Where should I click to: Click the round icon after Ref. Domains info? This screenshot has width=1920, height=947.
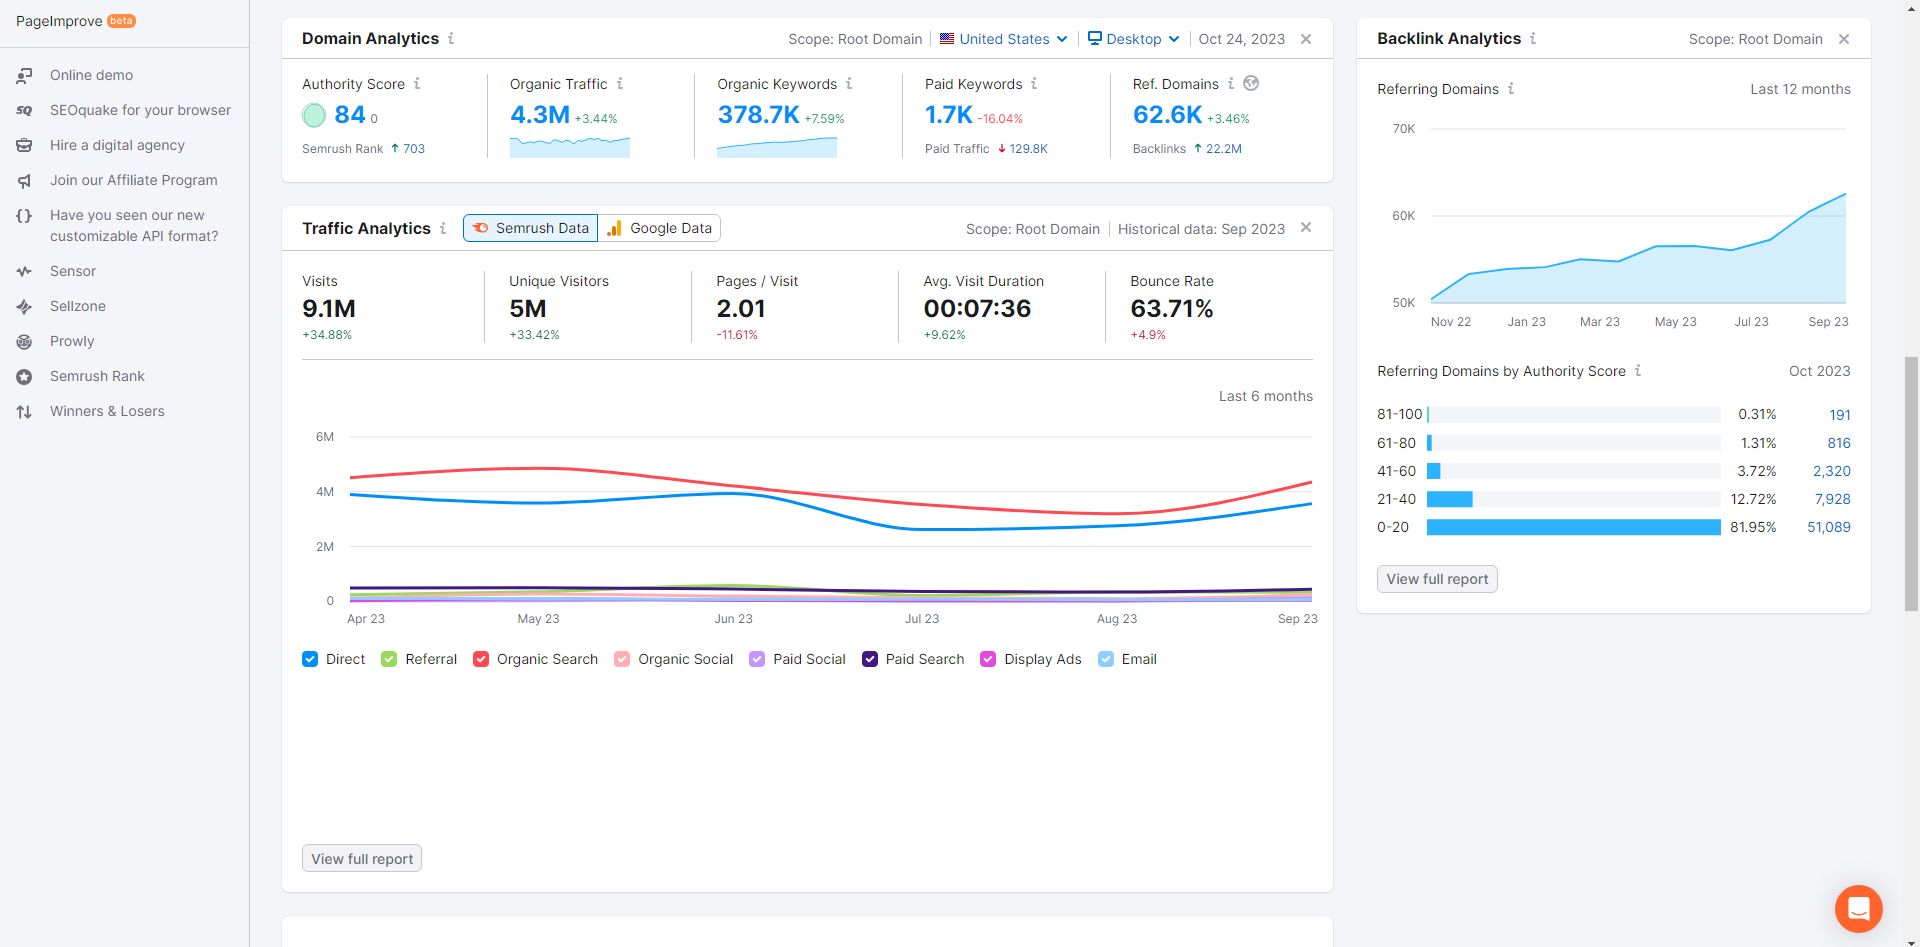(1251, 83)
